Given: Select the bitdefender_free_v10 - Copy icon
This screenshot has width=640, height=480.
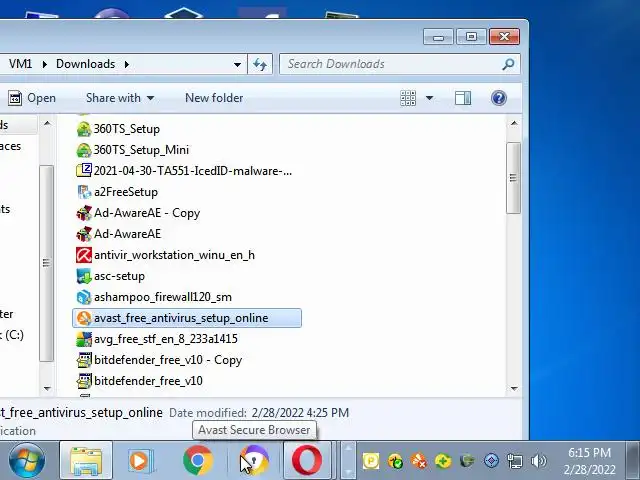Looking at the screenshot, I should pos(84,360).
